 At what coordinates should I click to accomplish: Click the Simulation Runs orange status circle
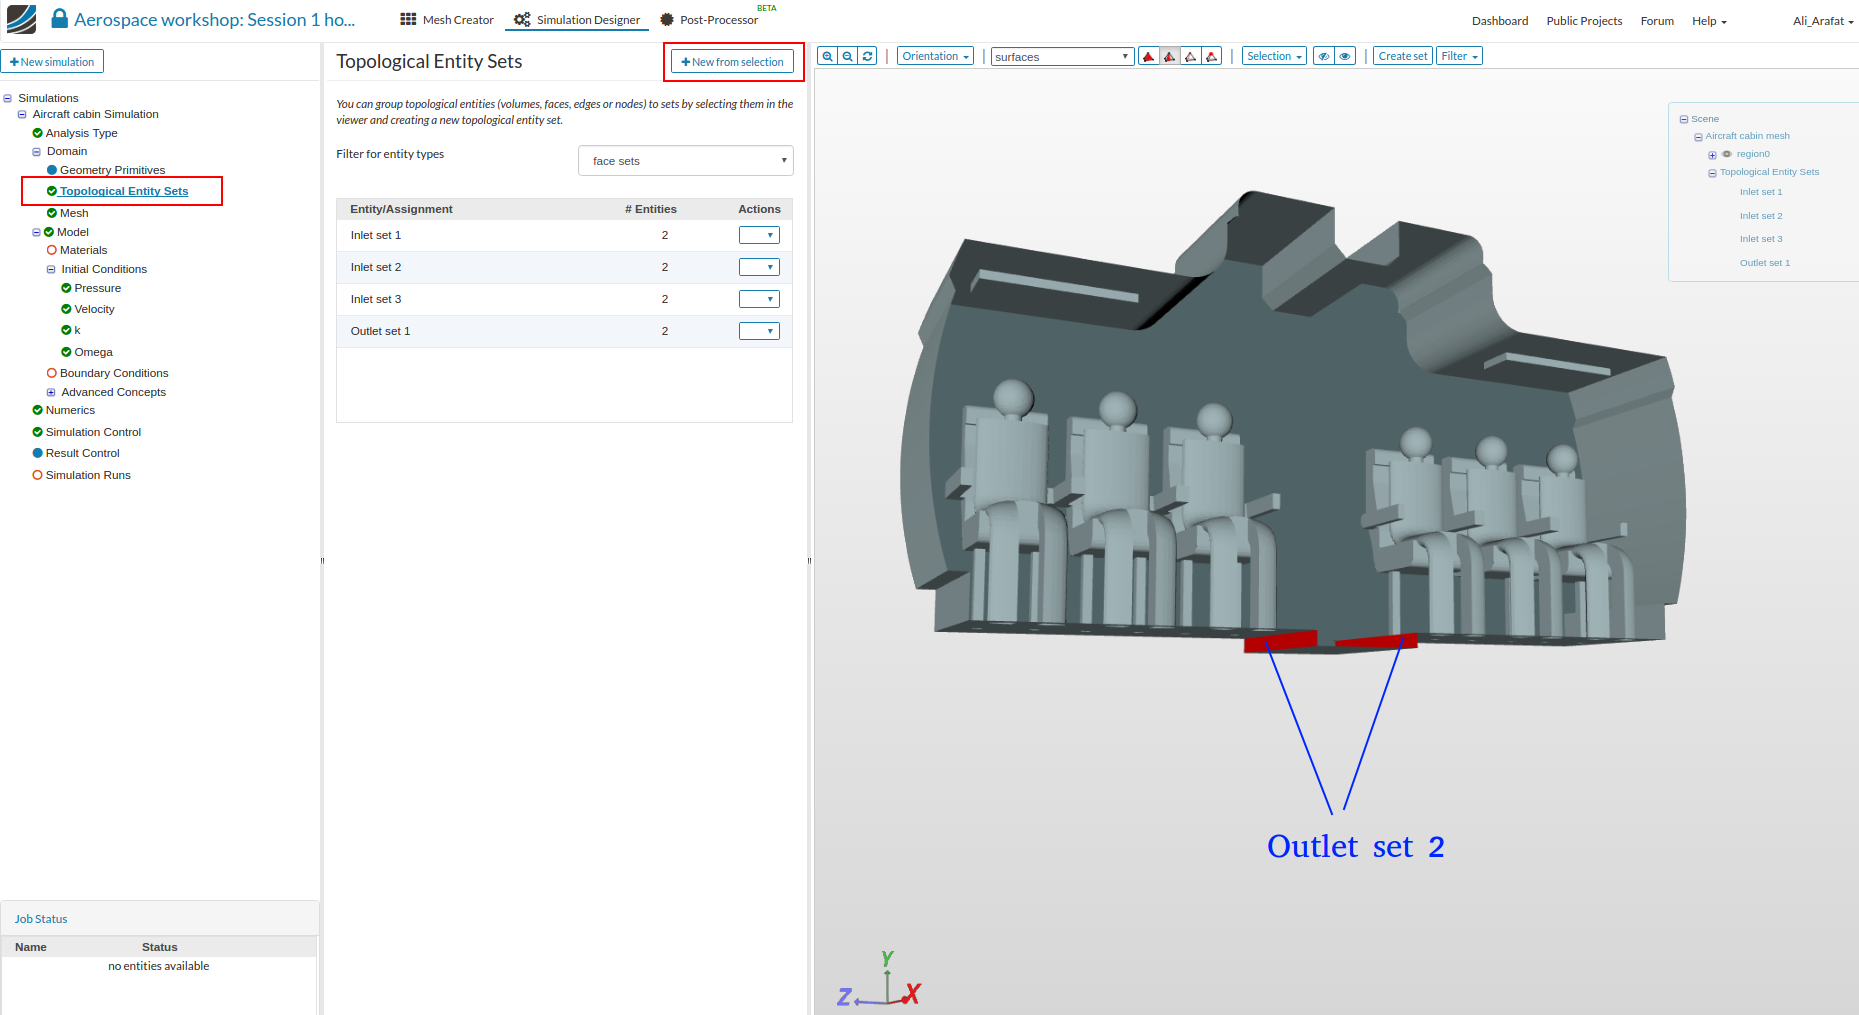coord(38,475)
